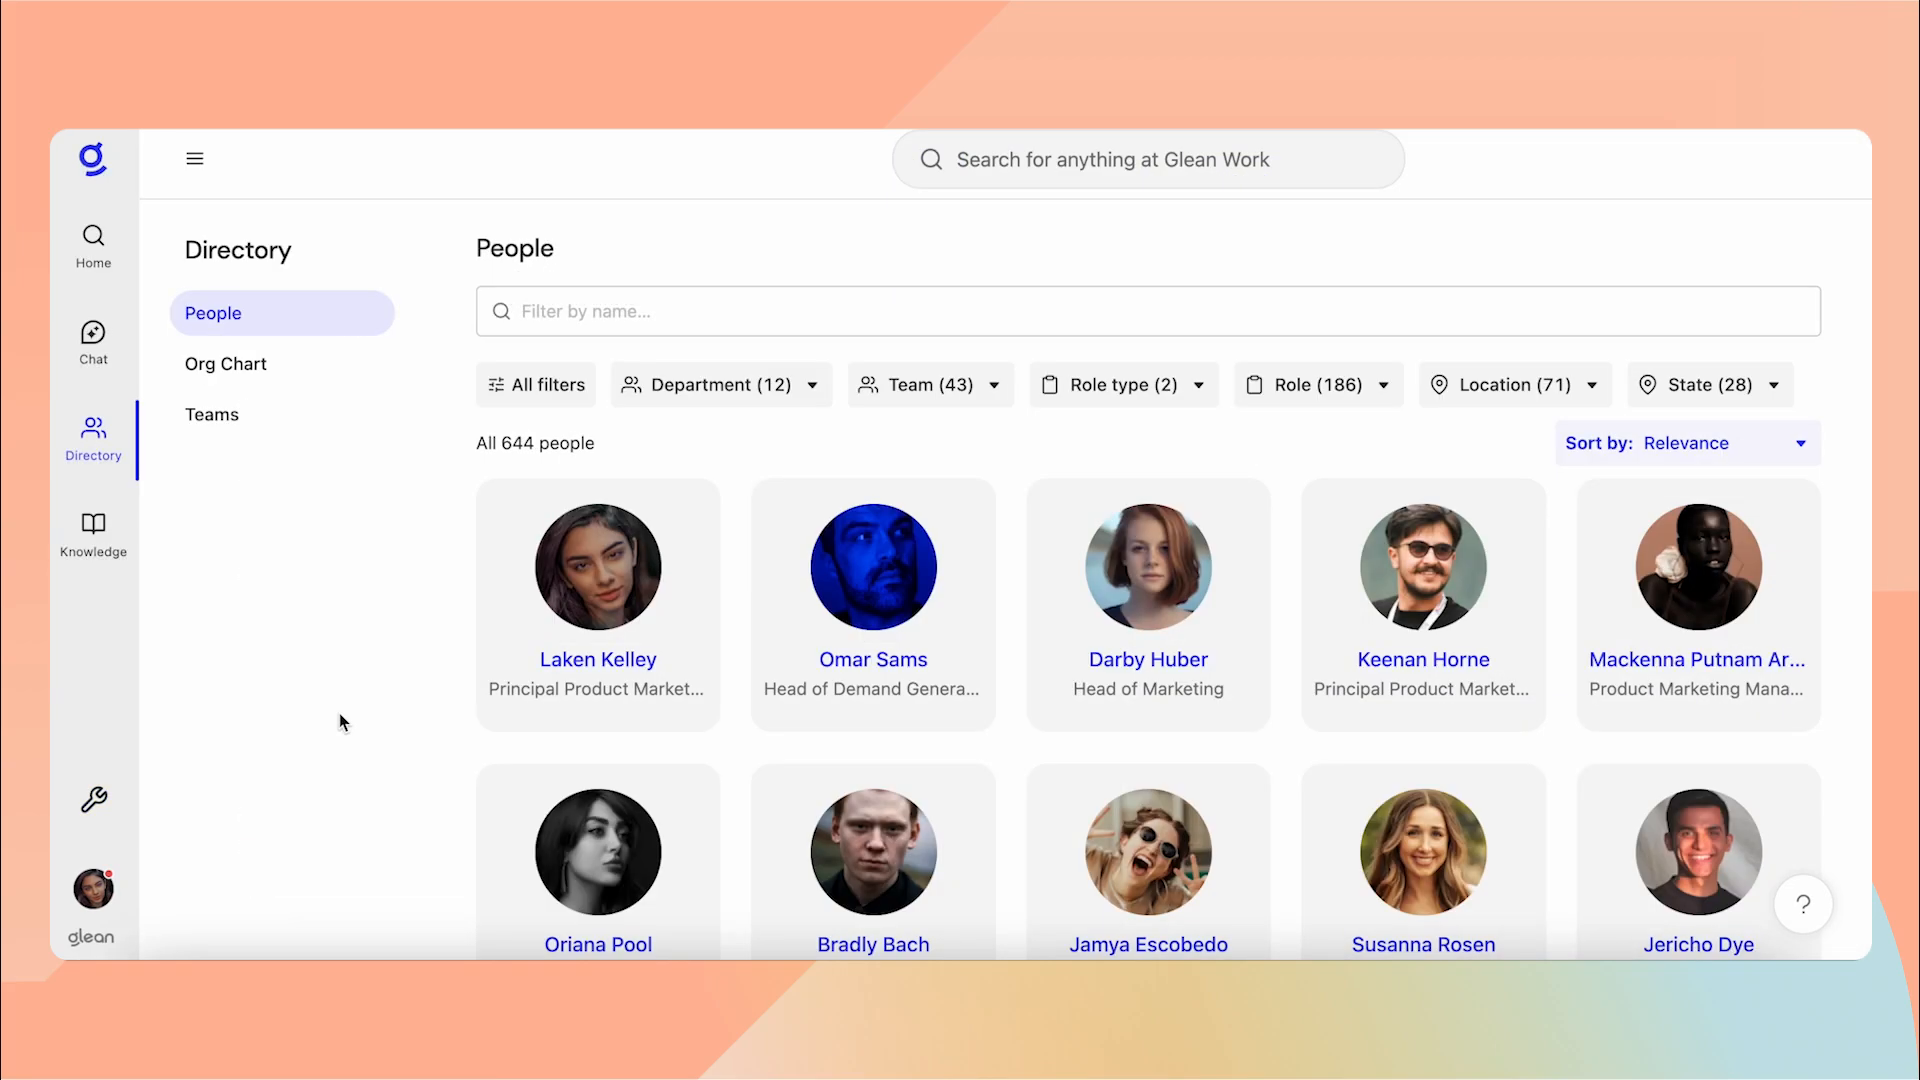Toggle the All filters control
The image size is (1920, 1080).
(536, 384)
